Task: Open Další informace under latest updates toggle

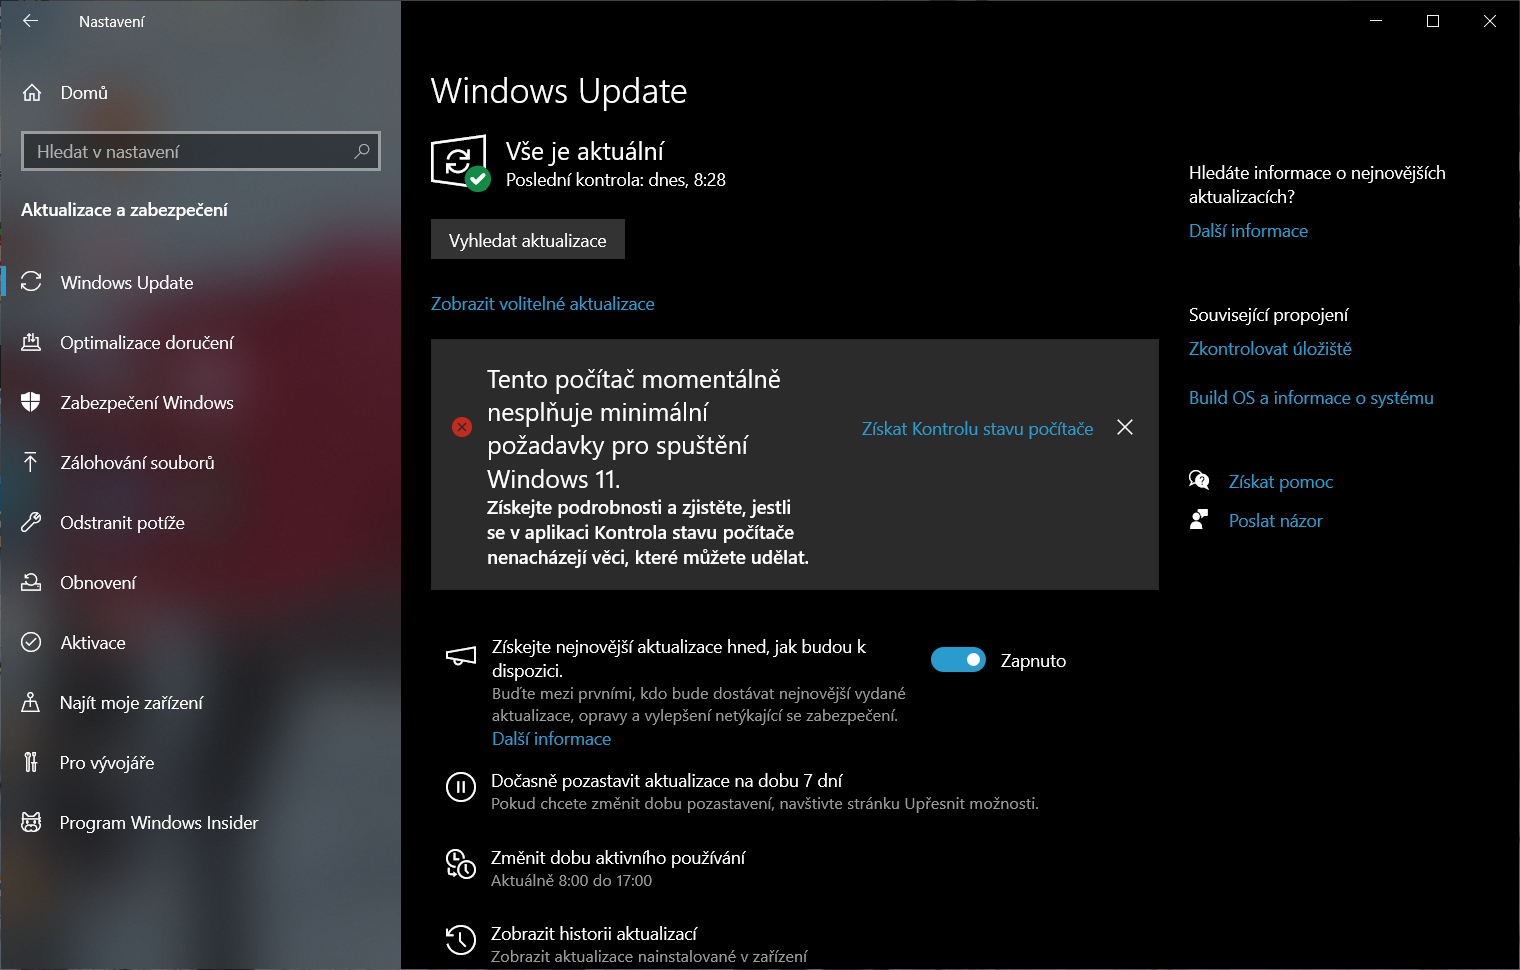Action: point(551,738)
